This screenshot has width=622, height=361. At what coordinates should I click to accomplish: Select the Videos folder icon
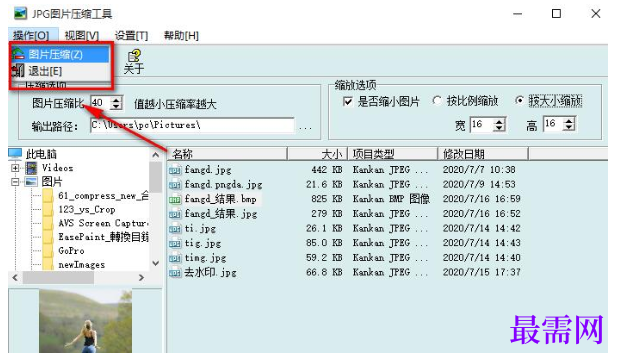click(x=31, y=168)
